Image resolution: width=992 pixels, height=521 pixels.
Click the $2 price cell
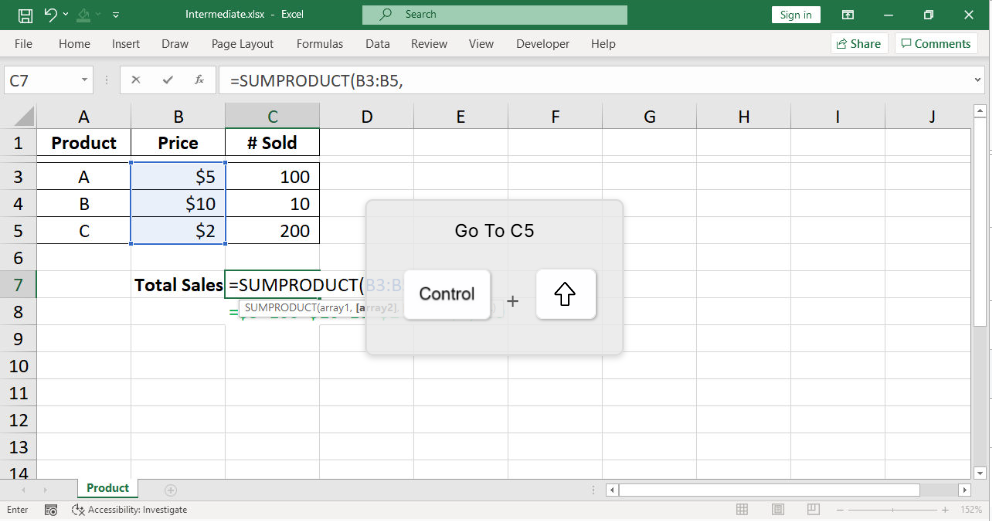[178, 231]
